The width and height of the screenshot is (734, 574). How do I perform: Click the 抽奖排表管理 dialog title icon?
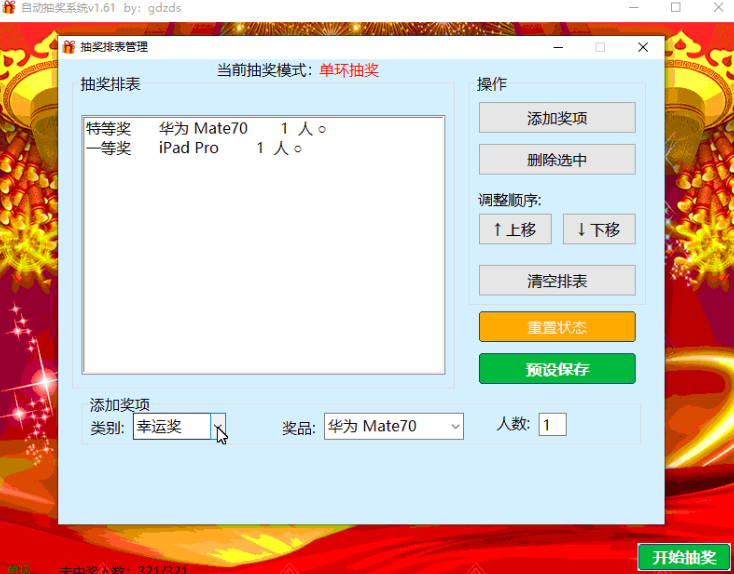[x=69, y=47]
